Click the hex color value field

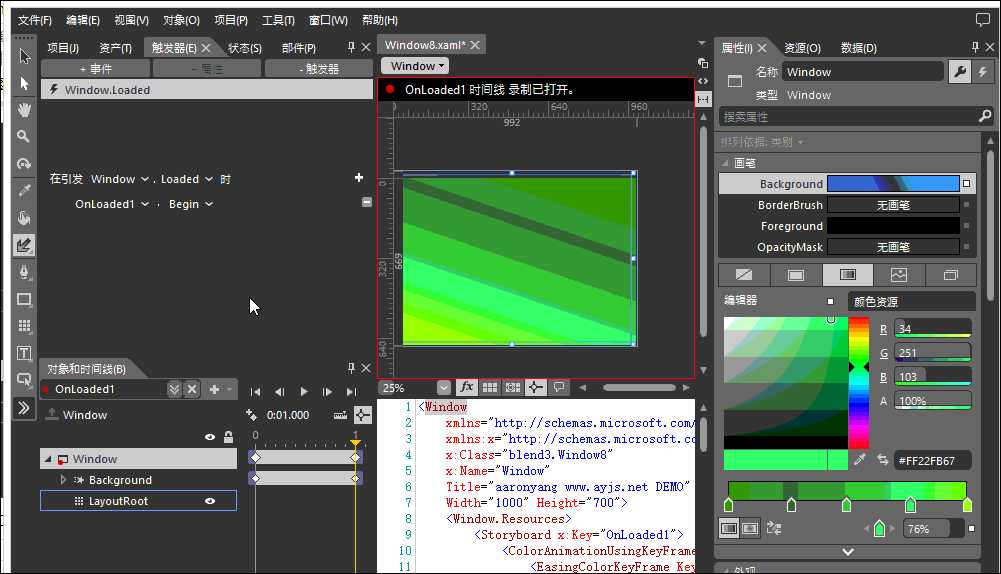pyautogui.click(x=932, y=460)
